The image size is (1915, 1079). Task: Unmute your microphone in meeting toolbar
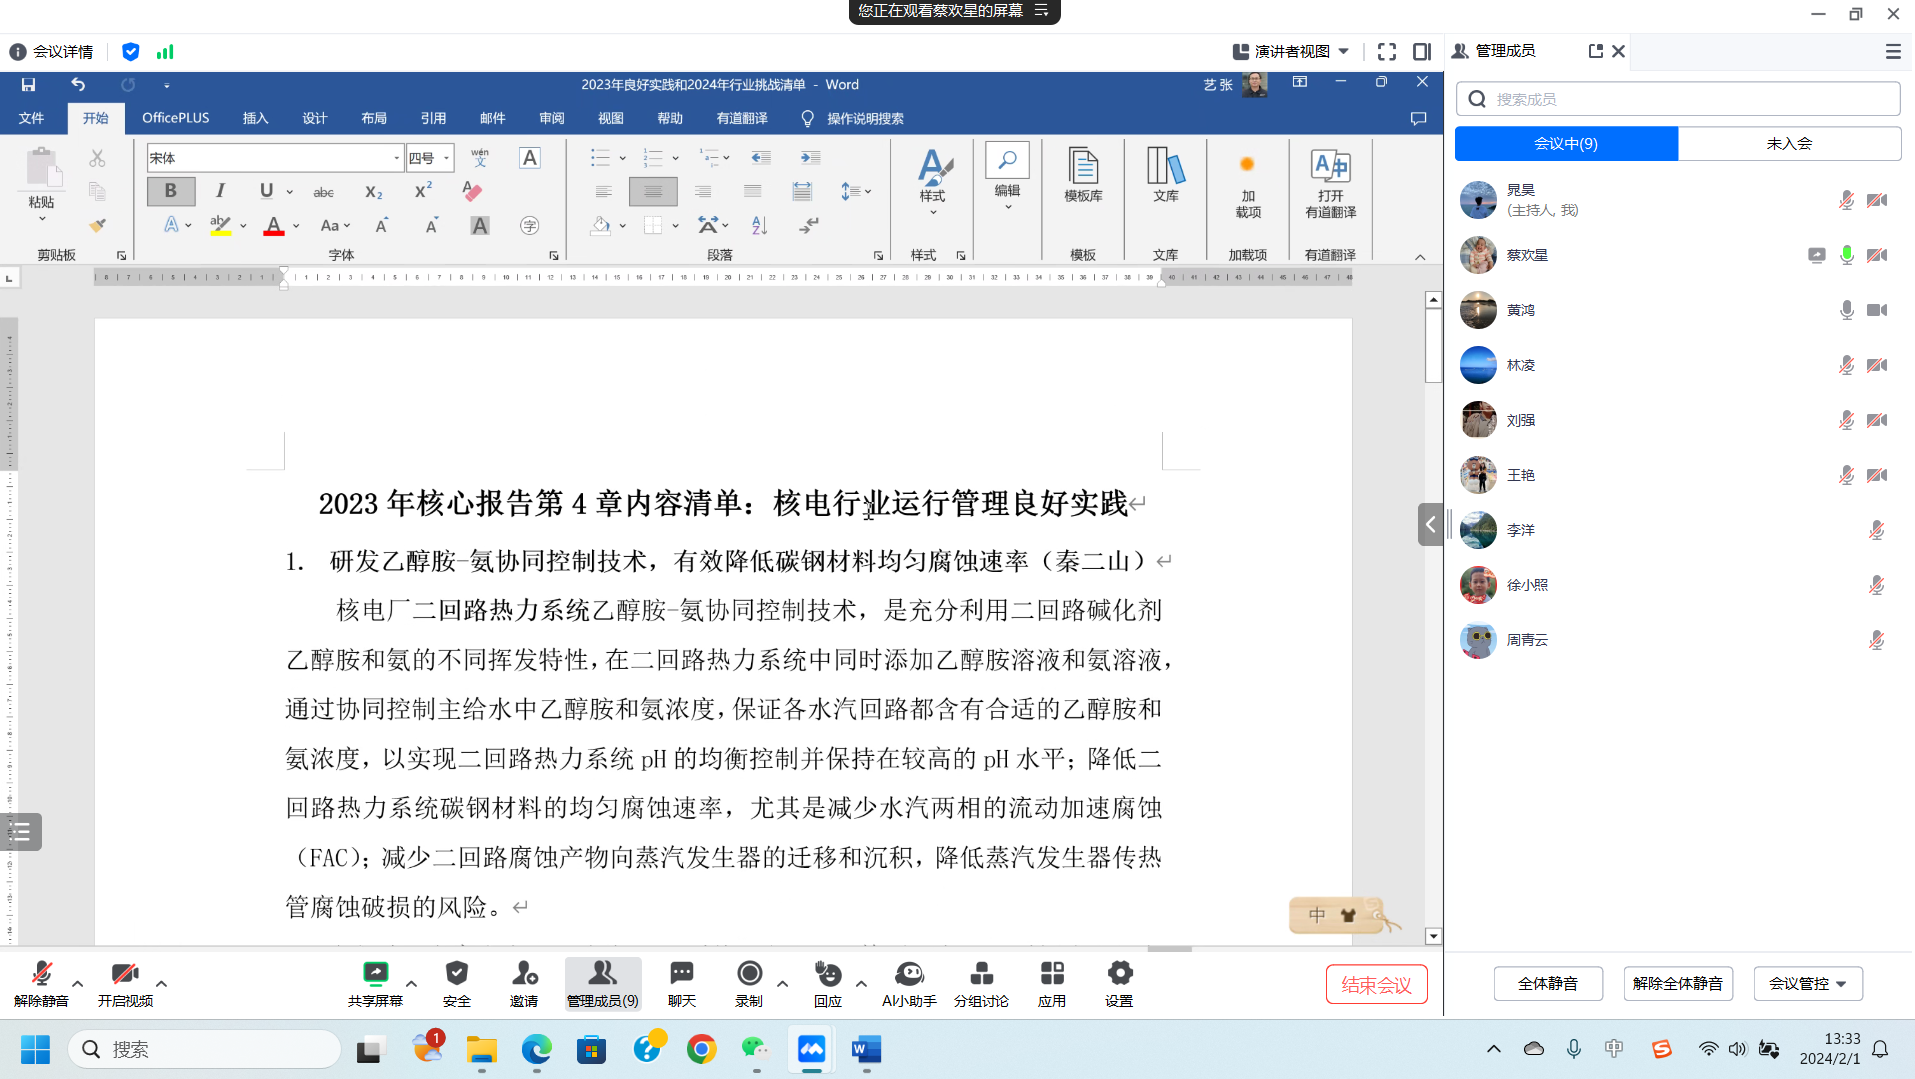[41, 973]
